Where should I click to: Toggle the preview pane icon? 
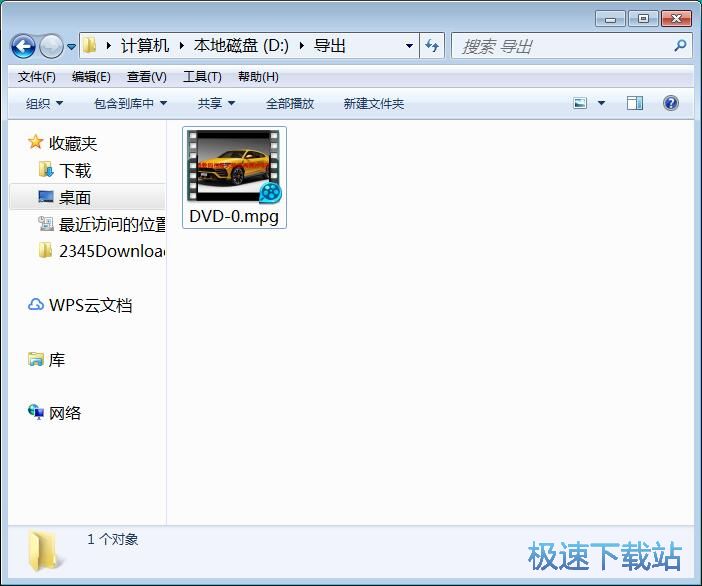[x=634, y=103]
